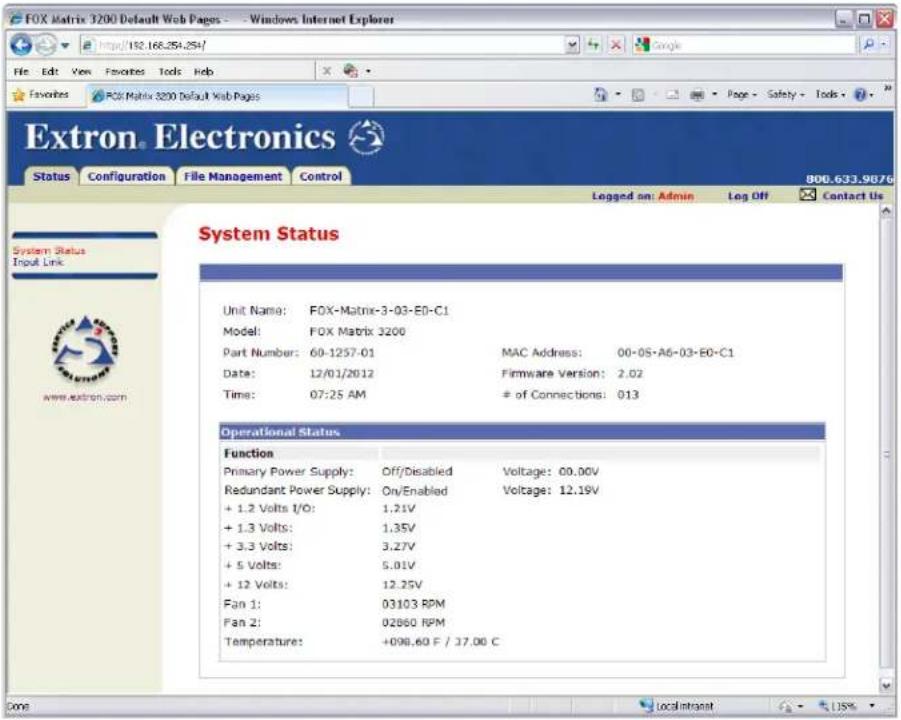Expand the address bar URL history dropdown

pyautogui.click(x=572, y=45)
